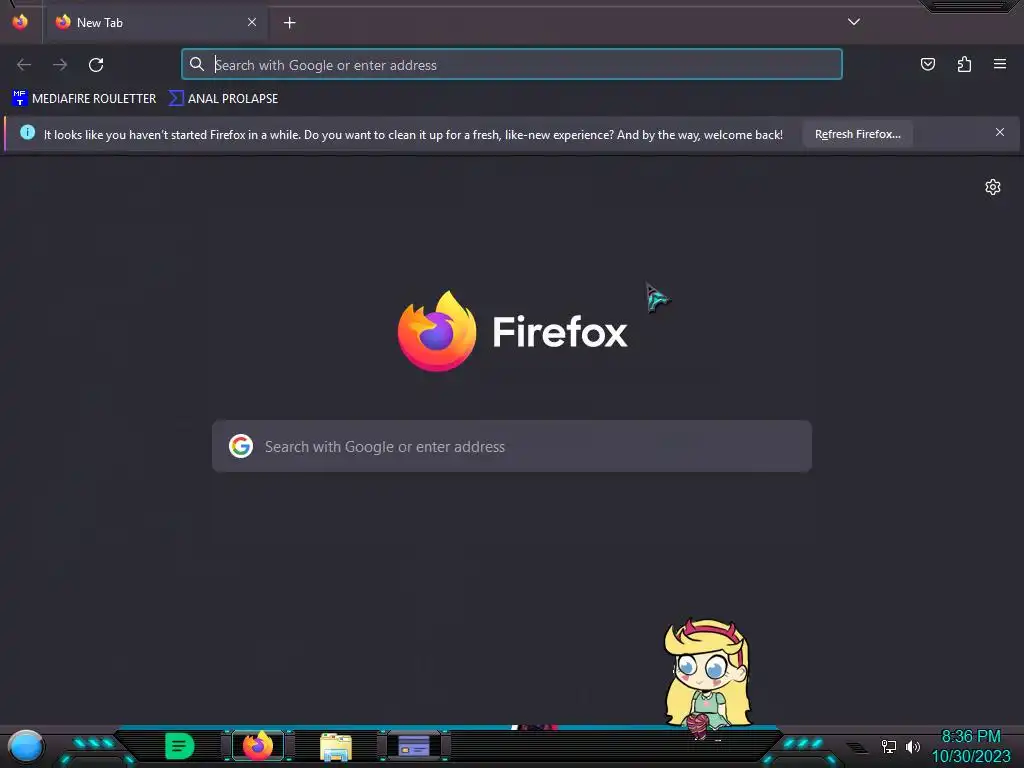The image size is (1024, 768).
Task: Expand the list all tabs chevron
Action: (x=854, y=22)
